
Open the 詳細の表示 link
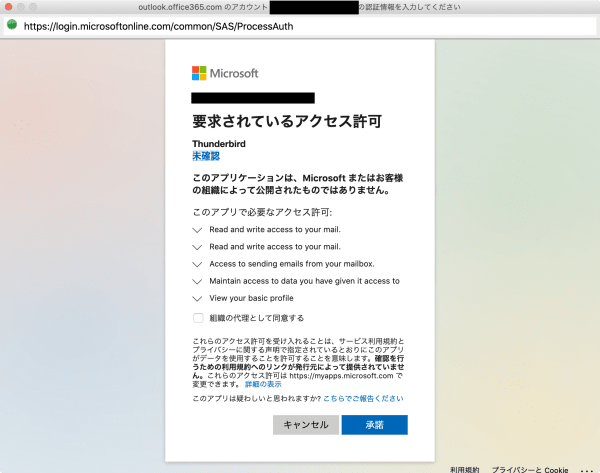point(263,384)
